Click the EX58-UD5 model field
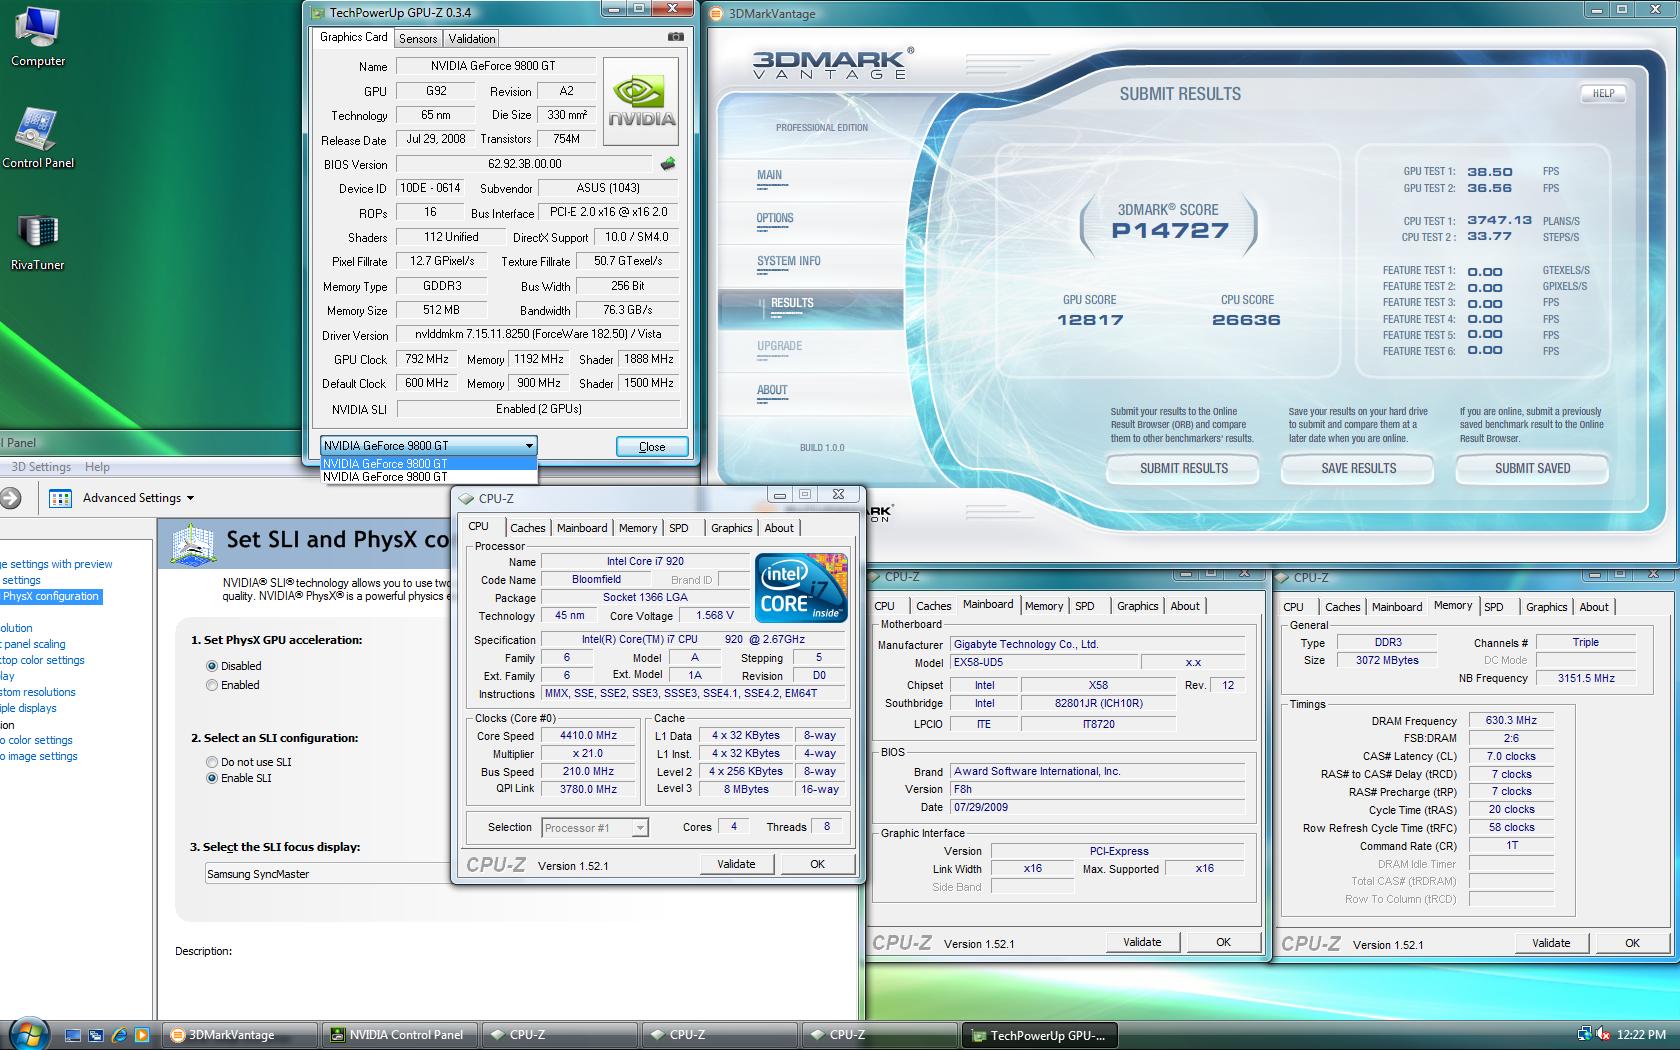 (1043, 662)
